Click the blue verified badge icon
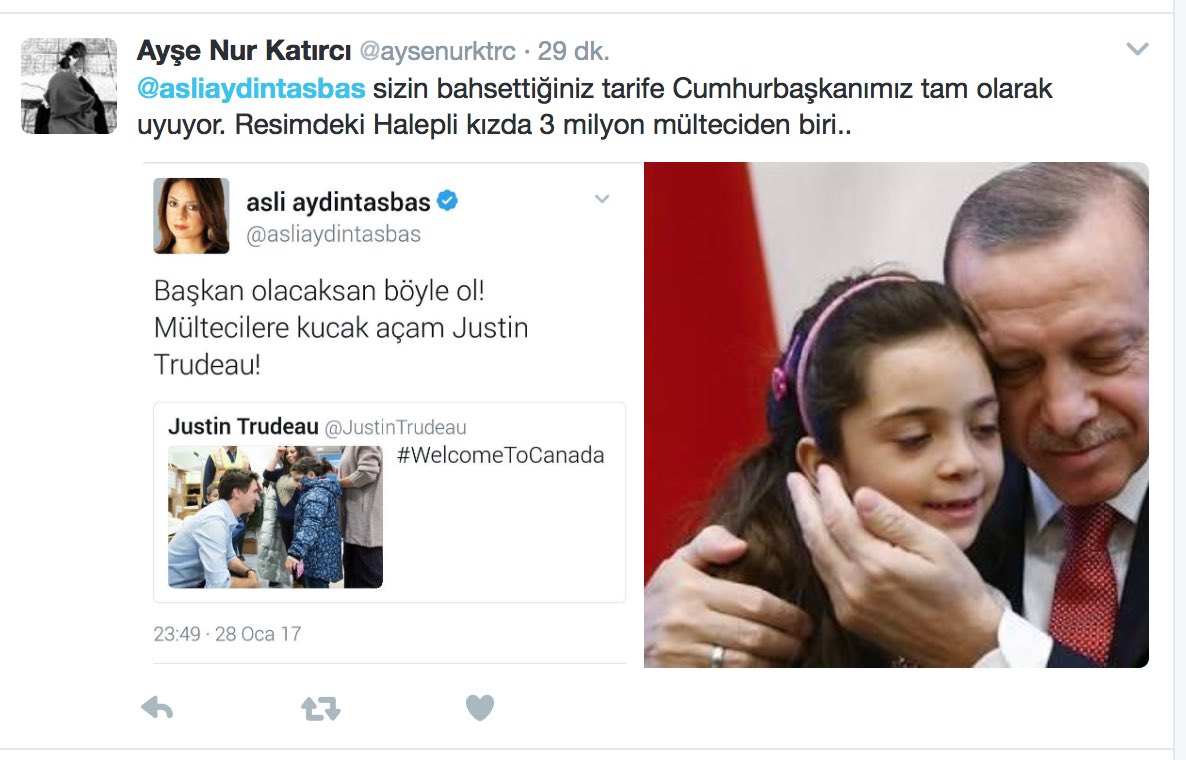The image size is (1186, 760). [x=448, y=201]
